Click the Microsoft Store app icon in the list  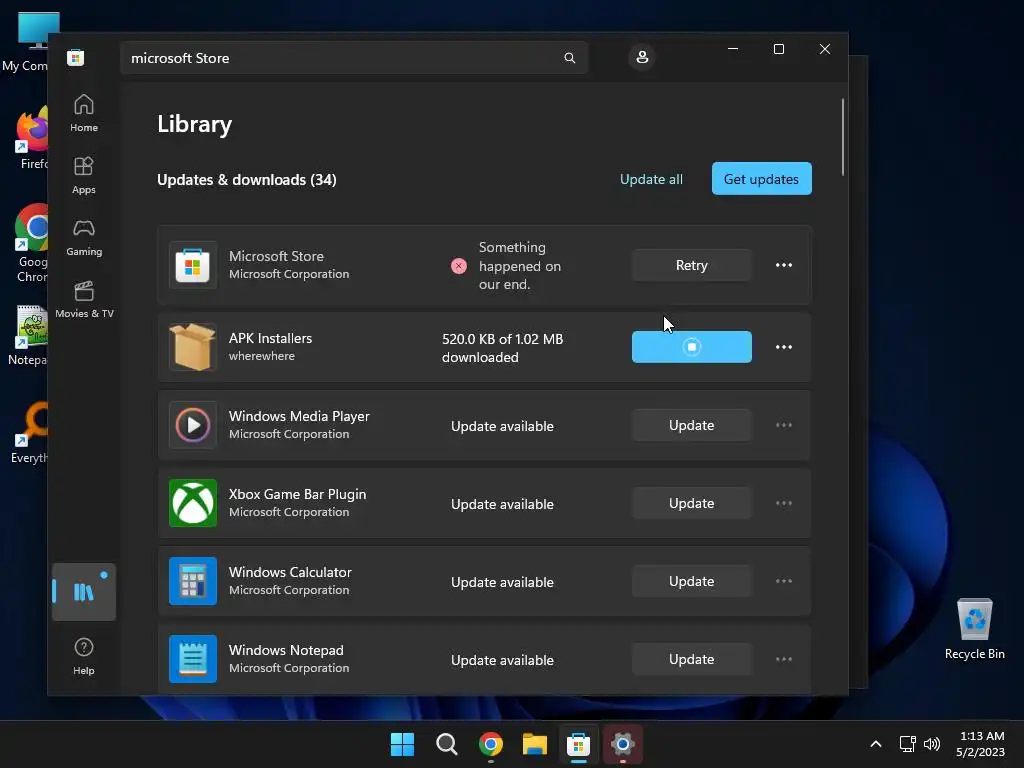(193, 265)
